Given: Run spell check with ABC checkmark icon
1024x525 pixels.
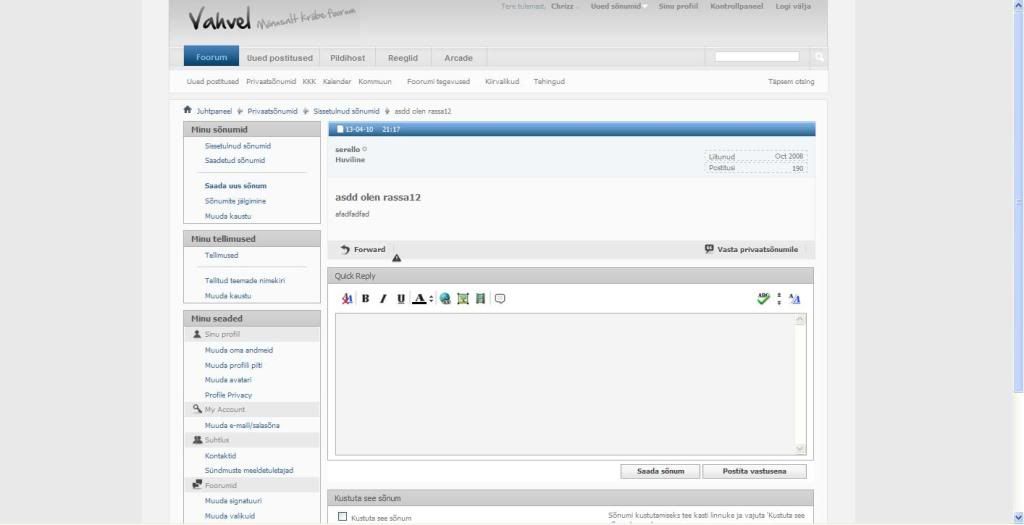Looking at the screenshot, I should [x=763, y=299].
